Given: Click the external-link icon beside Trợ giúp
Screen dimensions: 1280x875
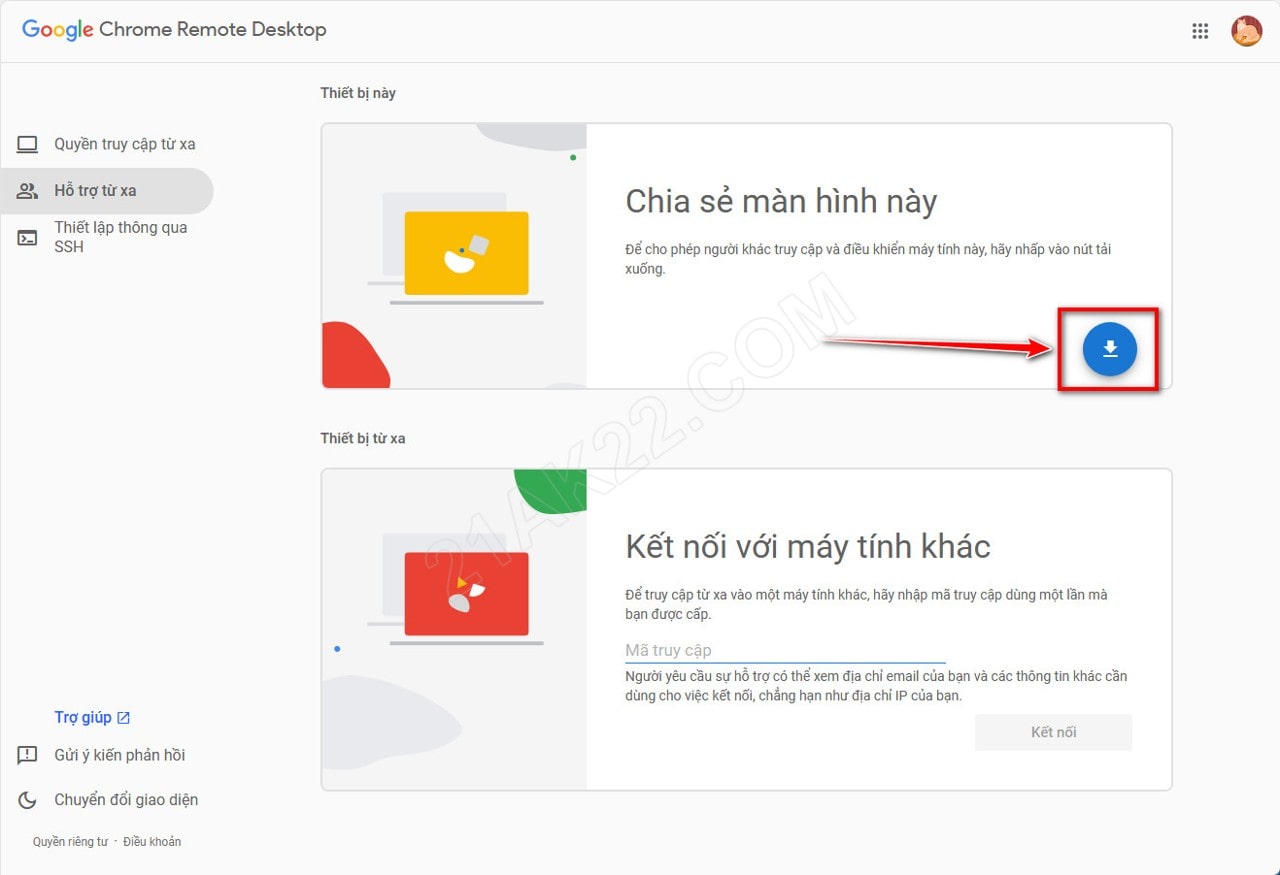Looking at the screenshot, I should click(x=124, y=717).
